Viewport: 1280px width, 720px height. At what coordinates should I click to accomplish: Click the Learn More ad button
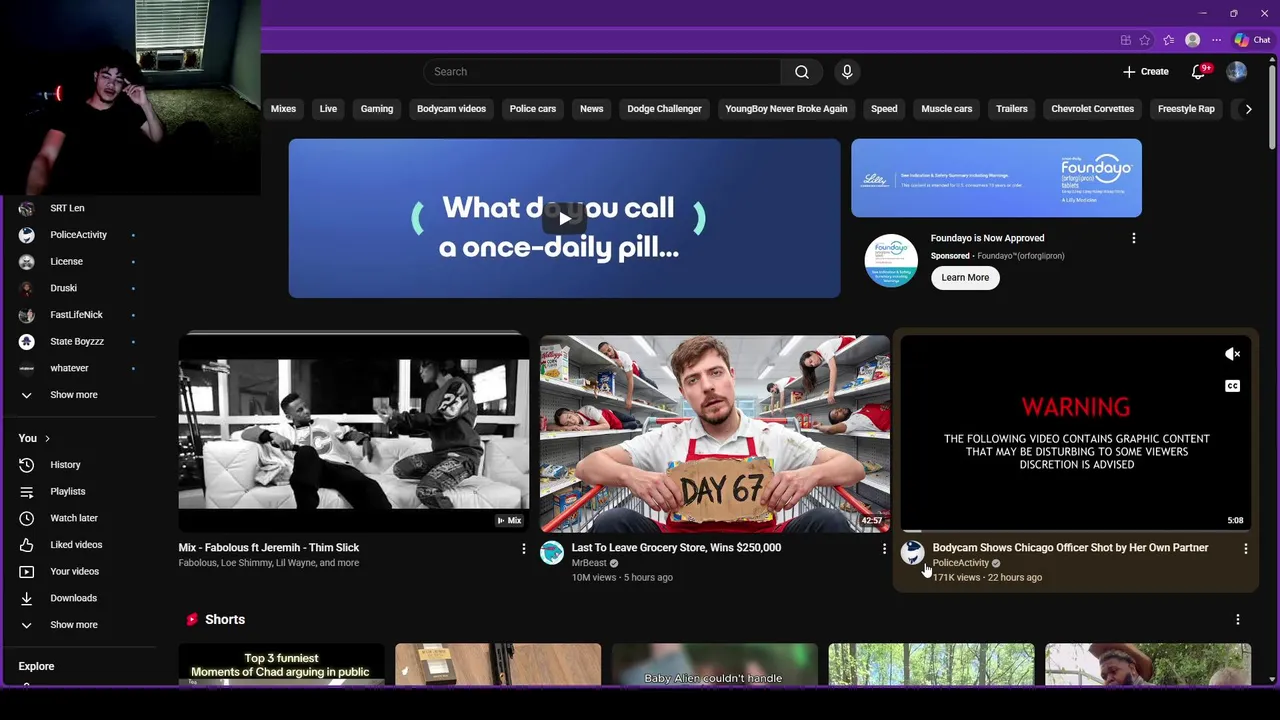click(965, 278)
